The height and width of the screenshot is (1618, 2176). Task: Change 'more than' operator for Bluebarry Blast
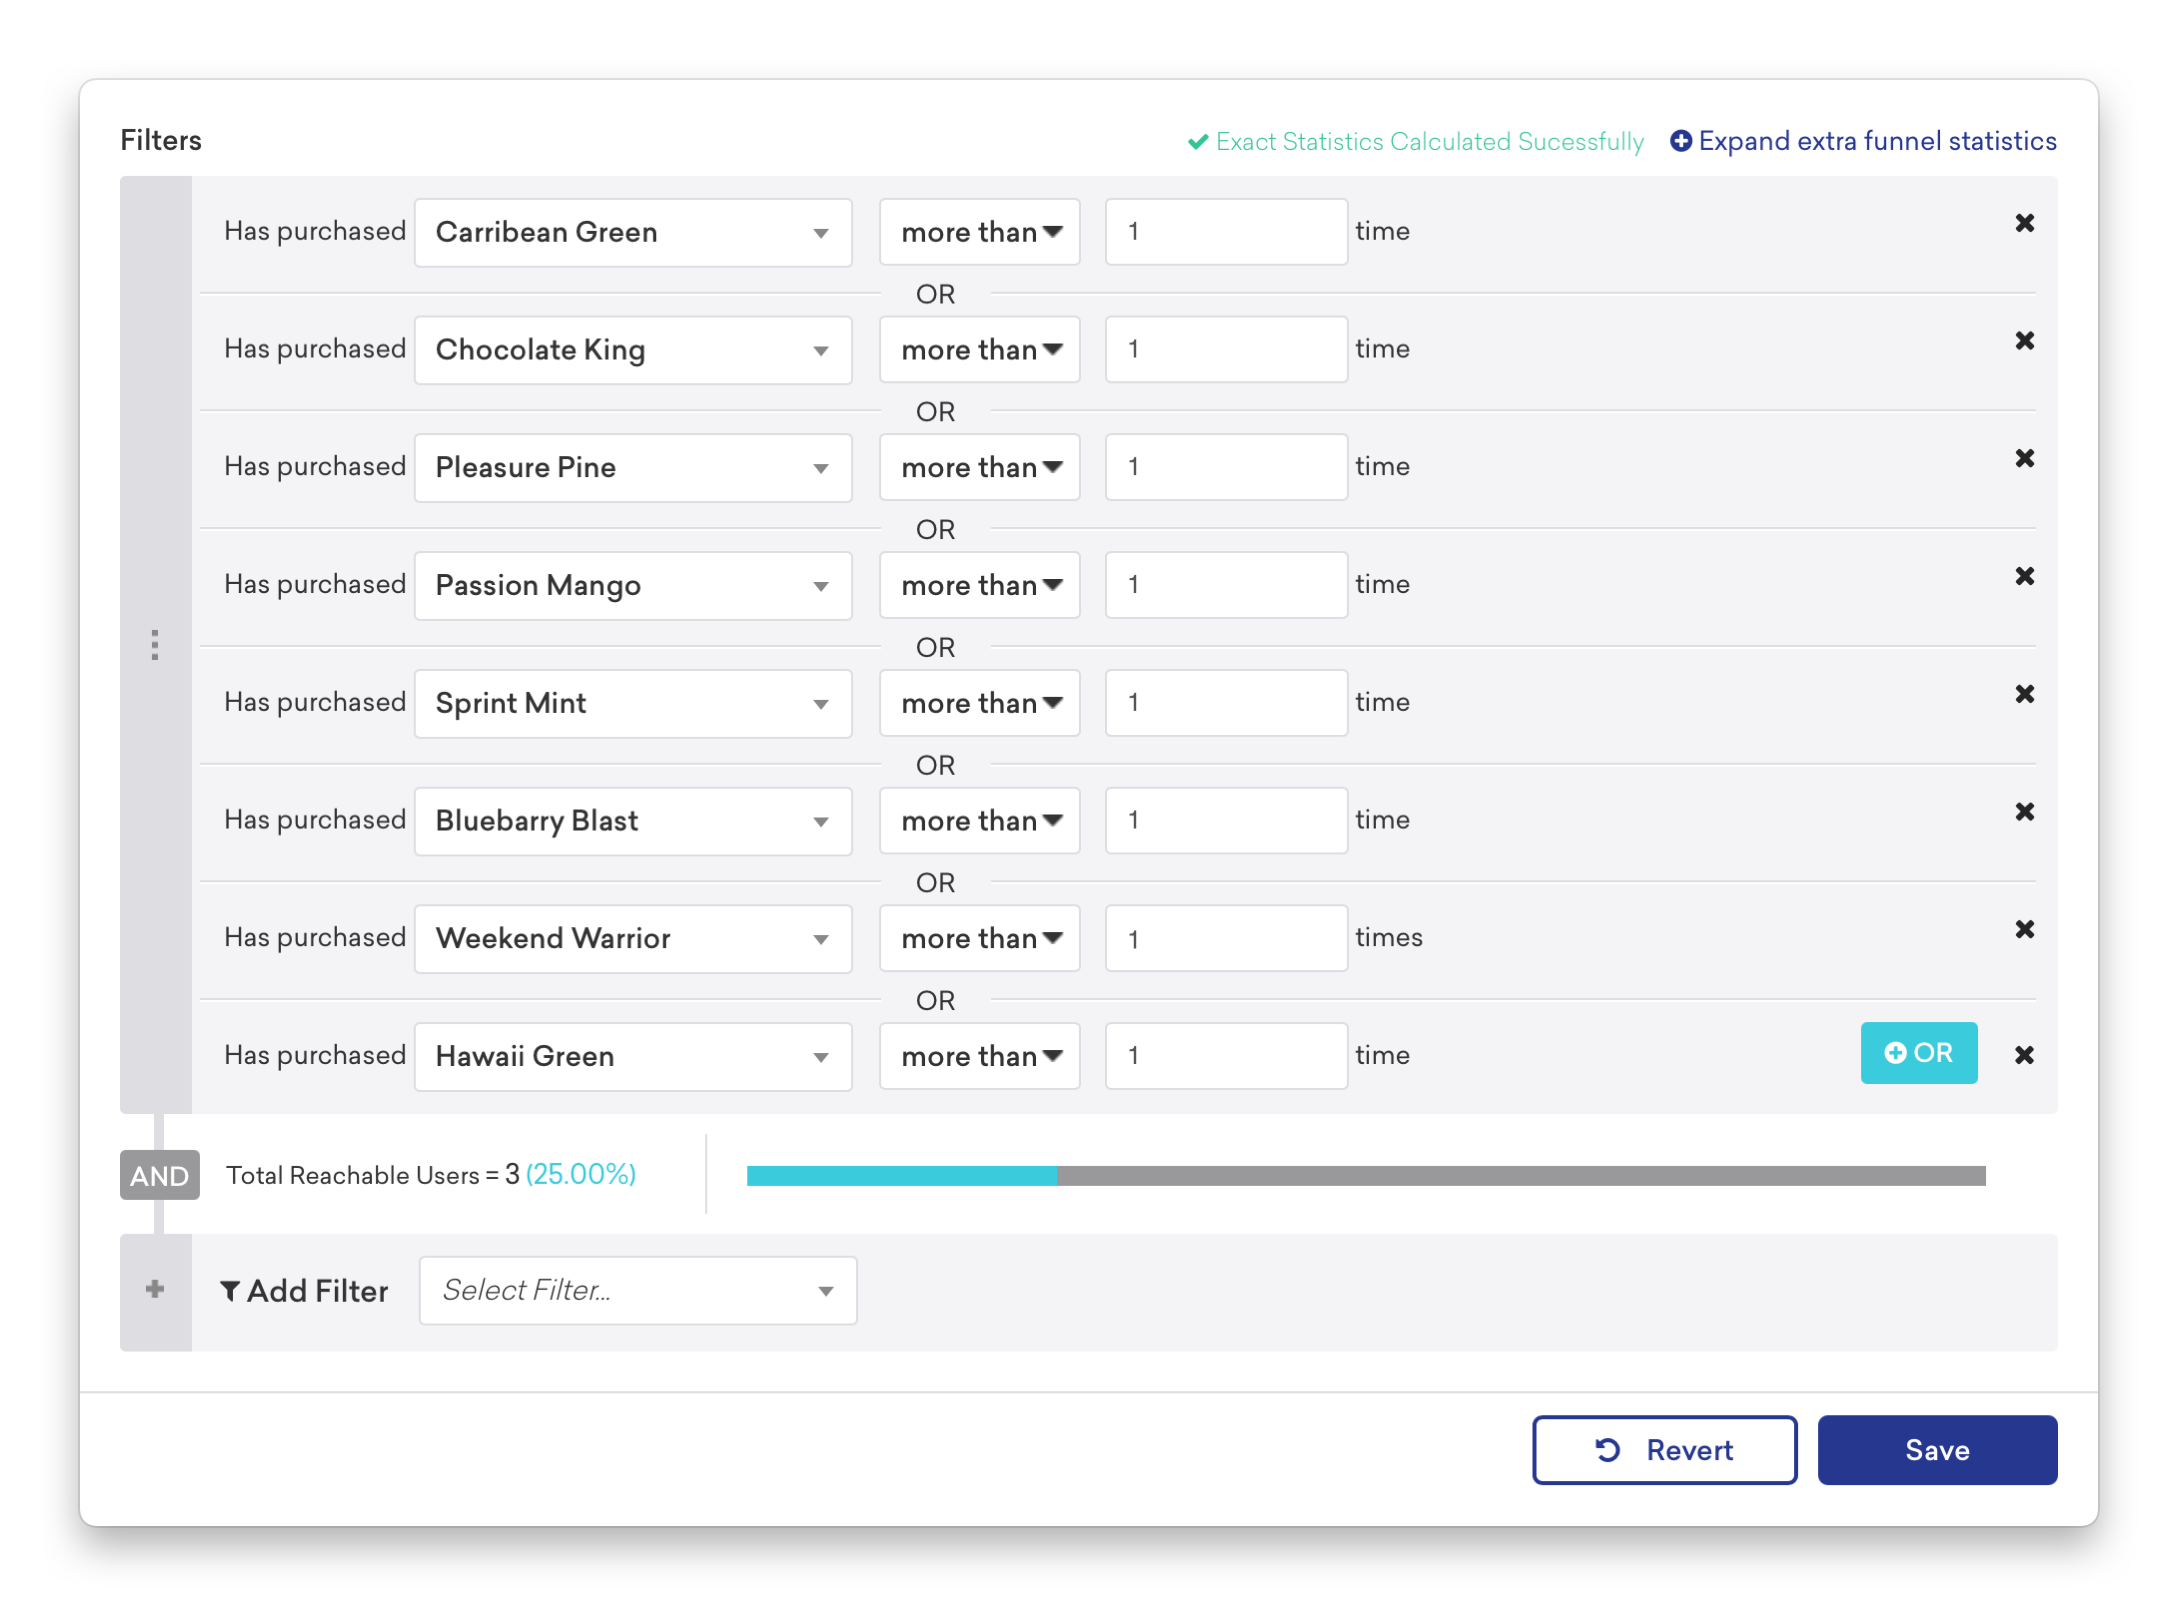click(x=980, y=821)
